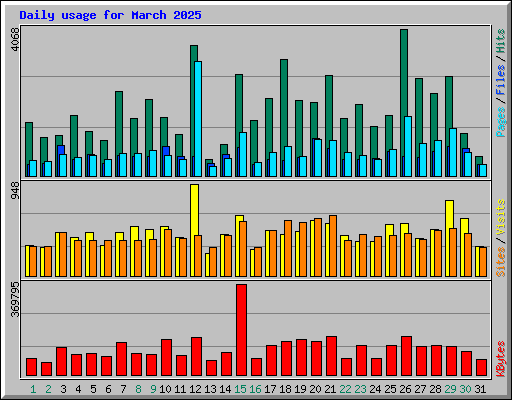Click the yellow Visits legend label
The height and width of the screenshot is (400, 512).
(501, 217)
